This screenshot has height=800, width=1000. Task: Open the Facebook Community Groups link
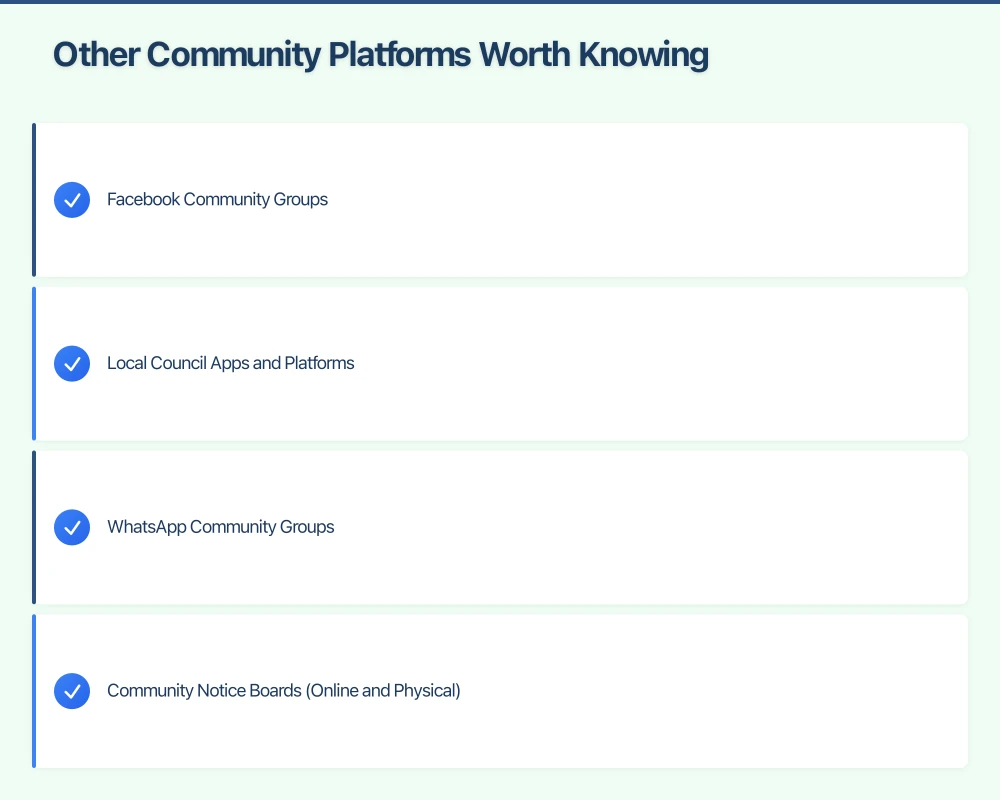(x=217, y=199)
